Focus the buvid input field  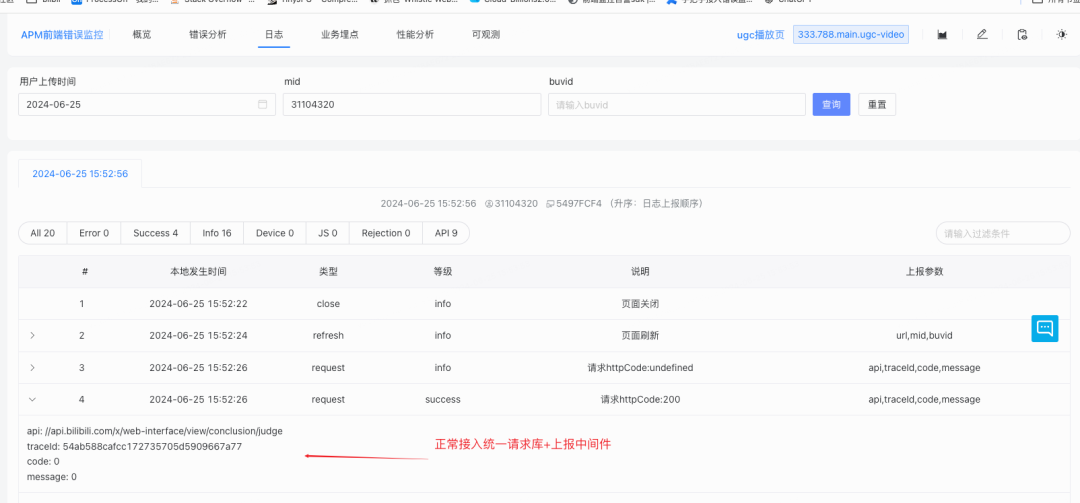point(677,105)
